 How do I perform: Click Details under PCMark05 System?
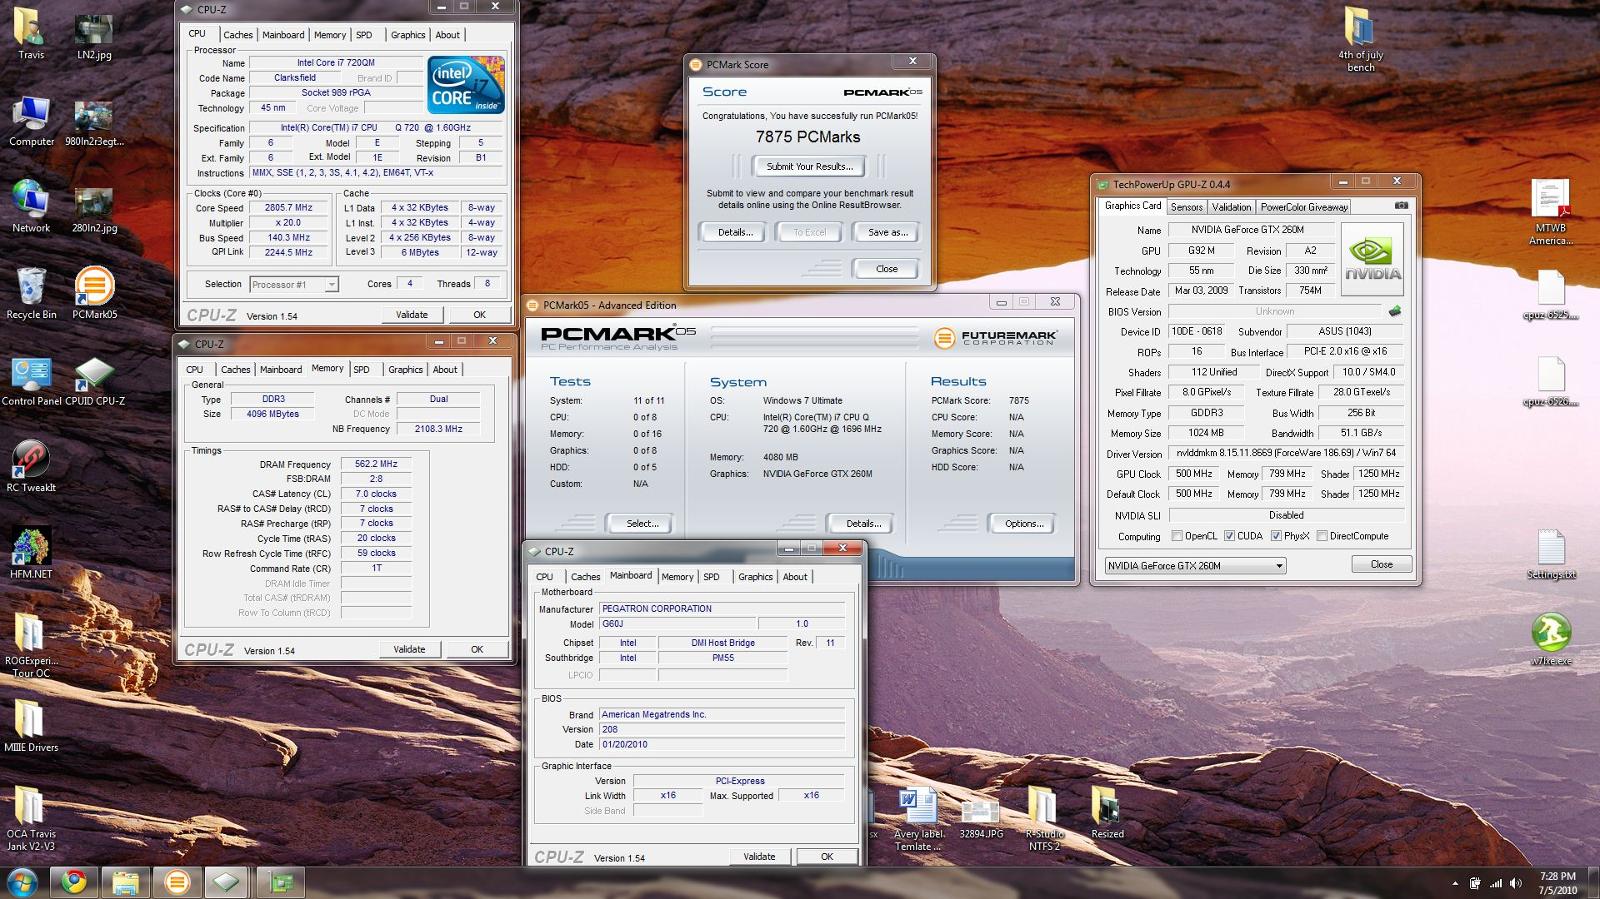[863, 523]
